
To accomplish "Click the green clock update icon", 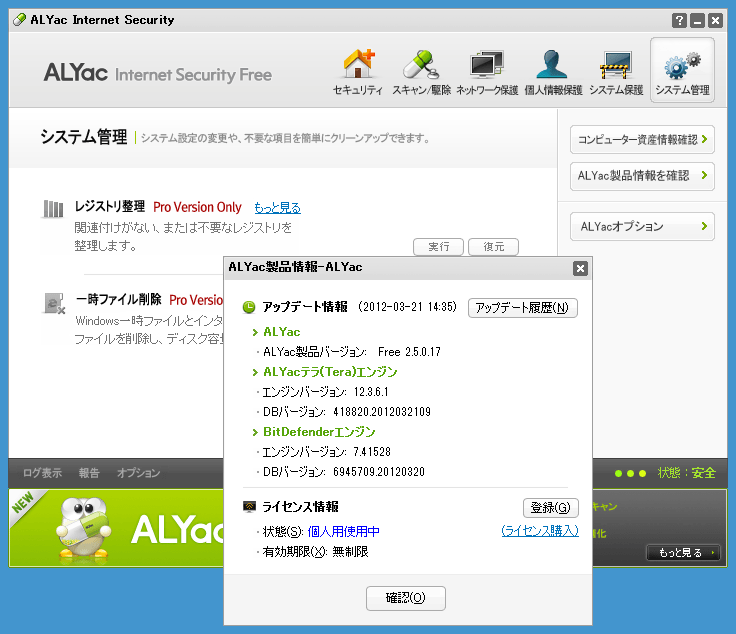I will click(249, 307).
